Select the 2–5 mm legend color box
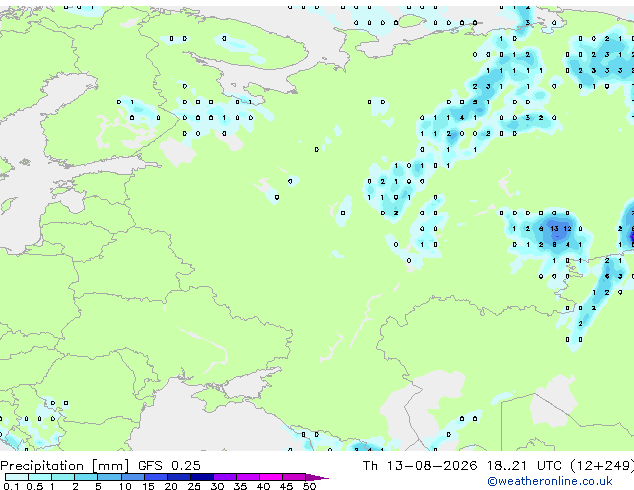Screen dimensions: 634x490 pyautogui.click(x=86, y=477)
